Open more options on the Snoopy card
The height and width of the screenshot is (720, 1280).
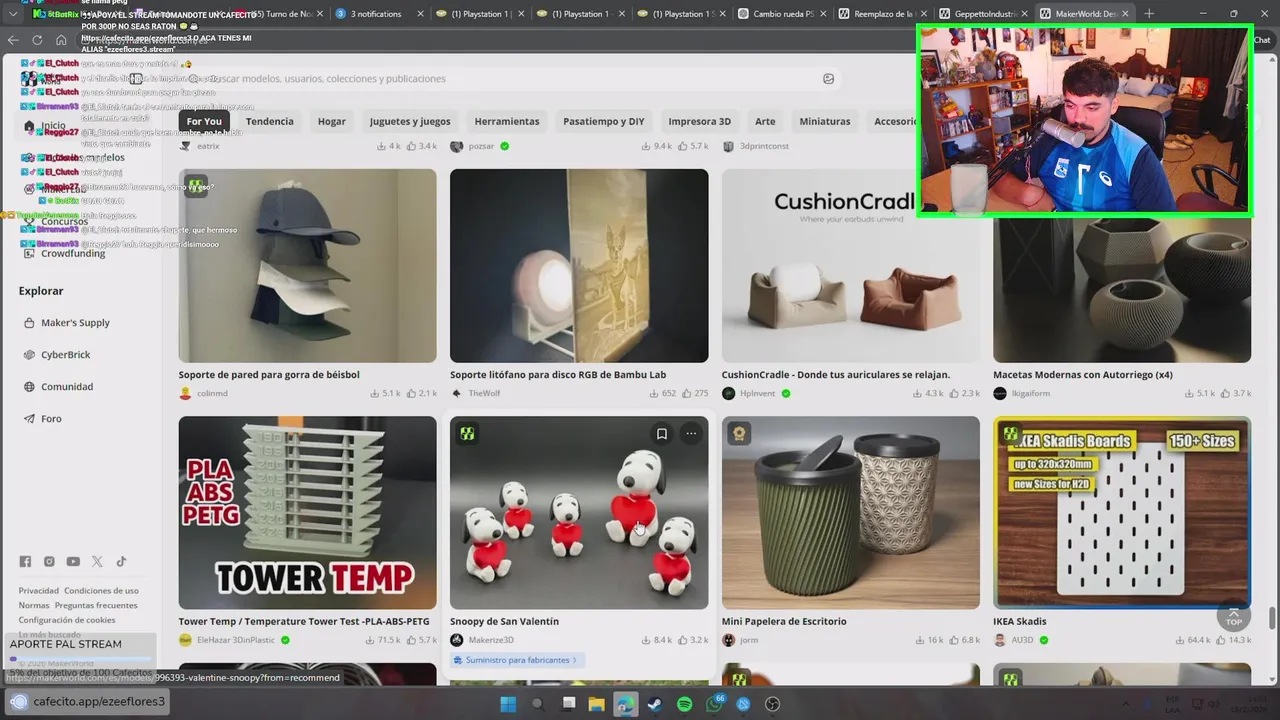[691, 434]
